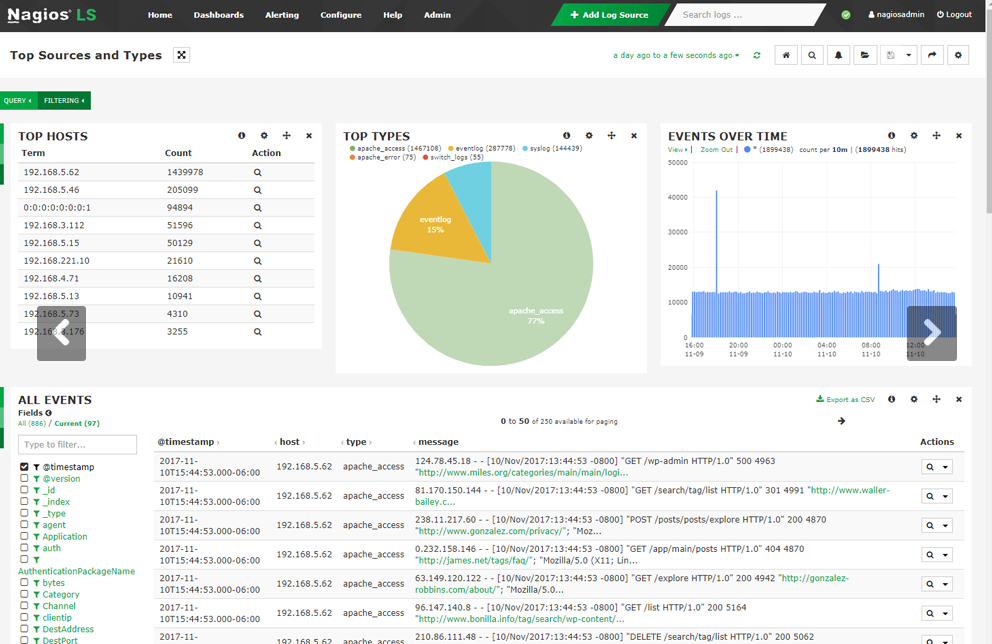992x644 pixels.
Task: Open the saved dashboards folder icon
Action: coord(864,55)
